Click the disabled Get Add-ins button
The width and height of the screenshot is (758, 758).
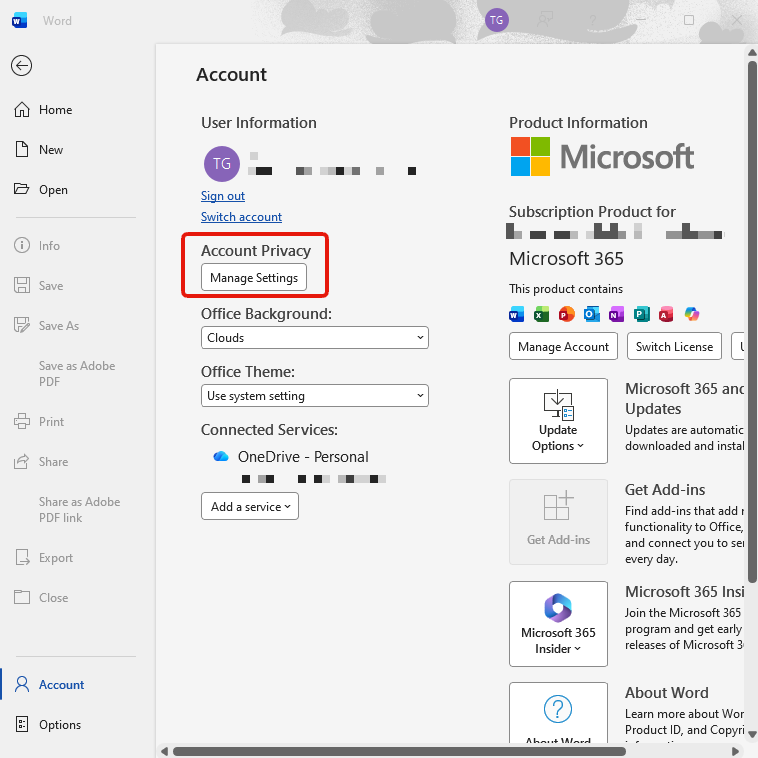click(x=558, y=522)
